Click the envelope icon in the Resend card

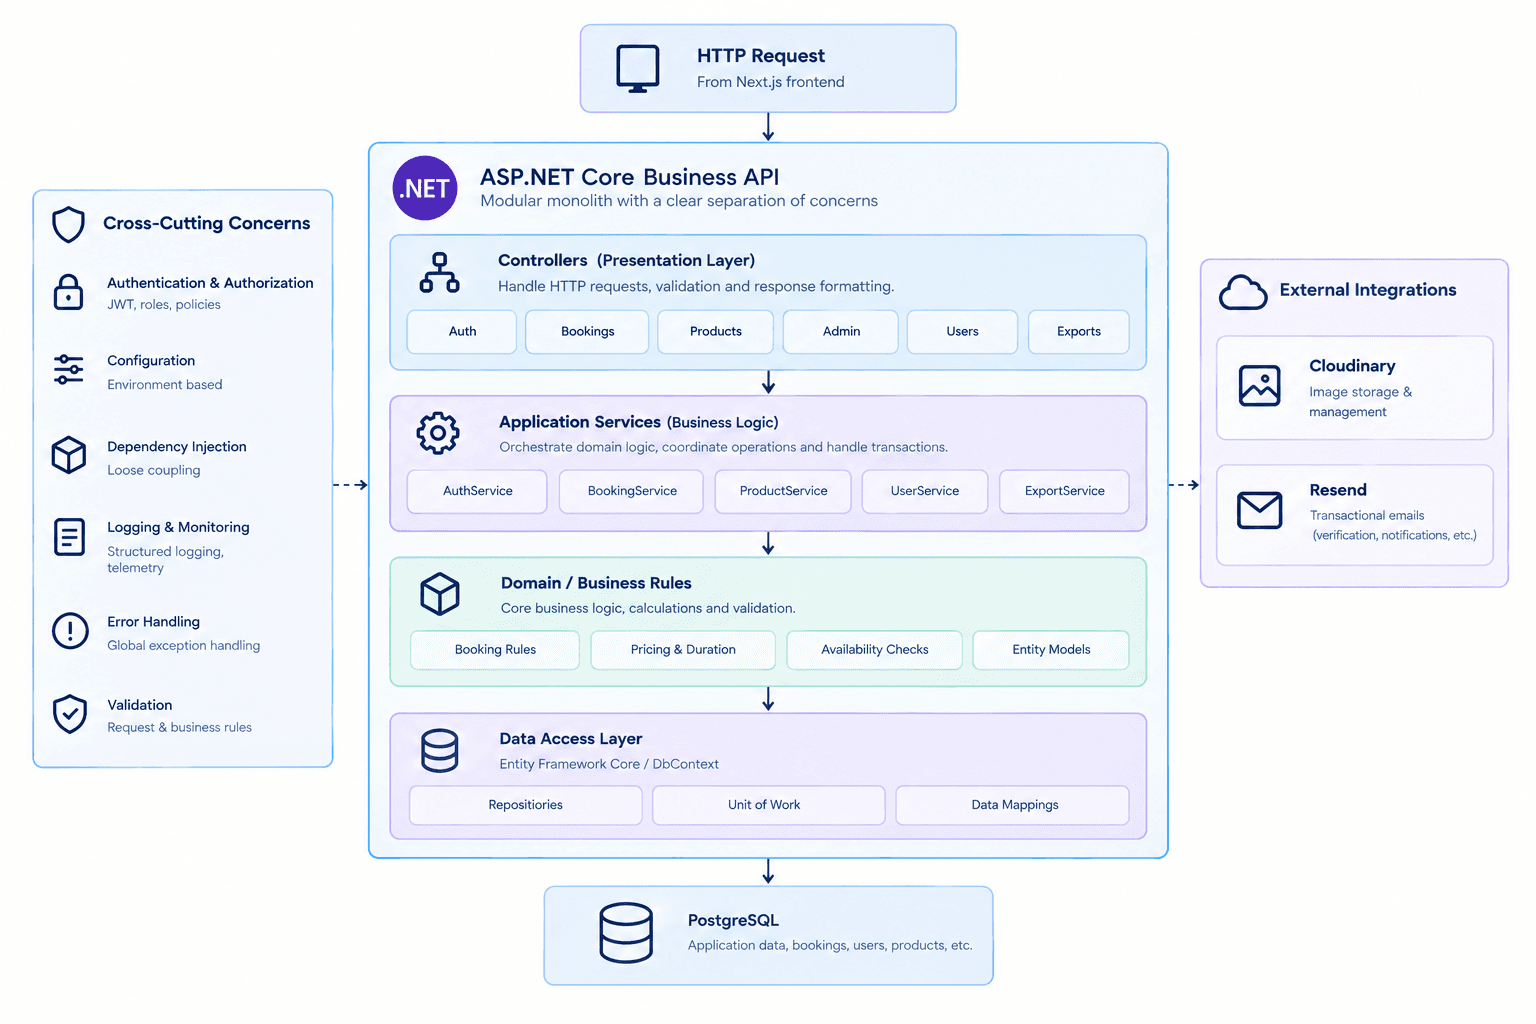point(1259,510)
